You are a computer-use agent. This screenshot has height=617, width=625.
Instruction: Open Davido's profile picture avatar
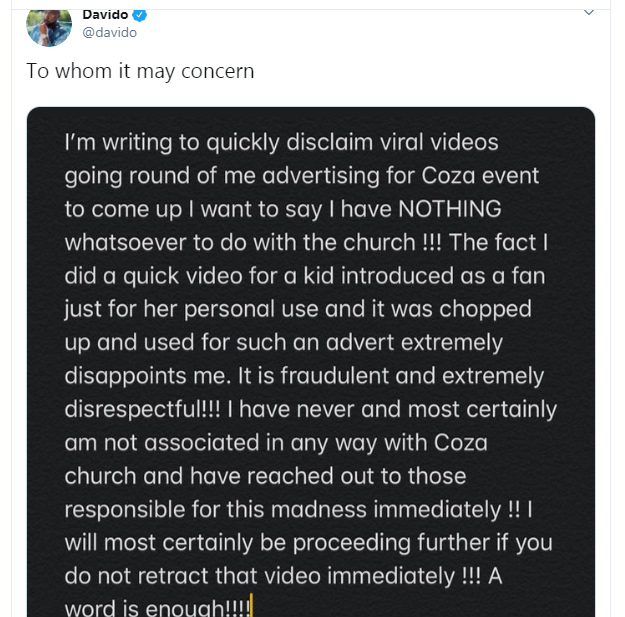tap(49, 27)
